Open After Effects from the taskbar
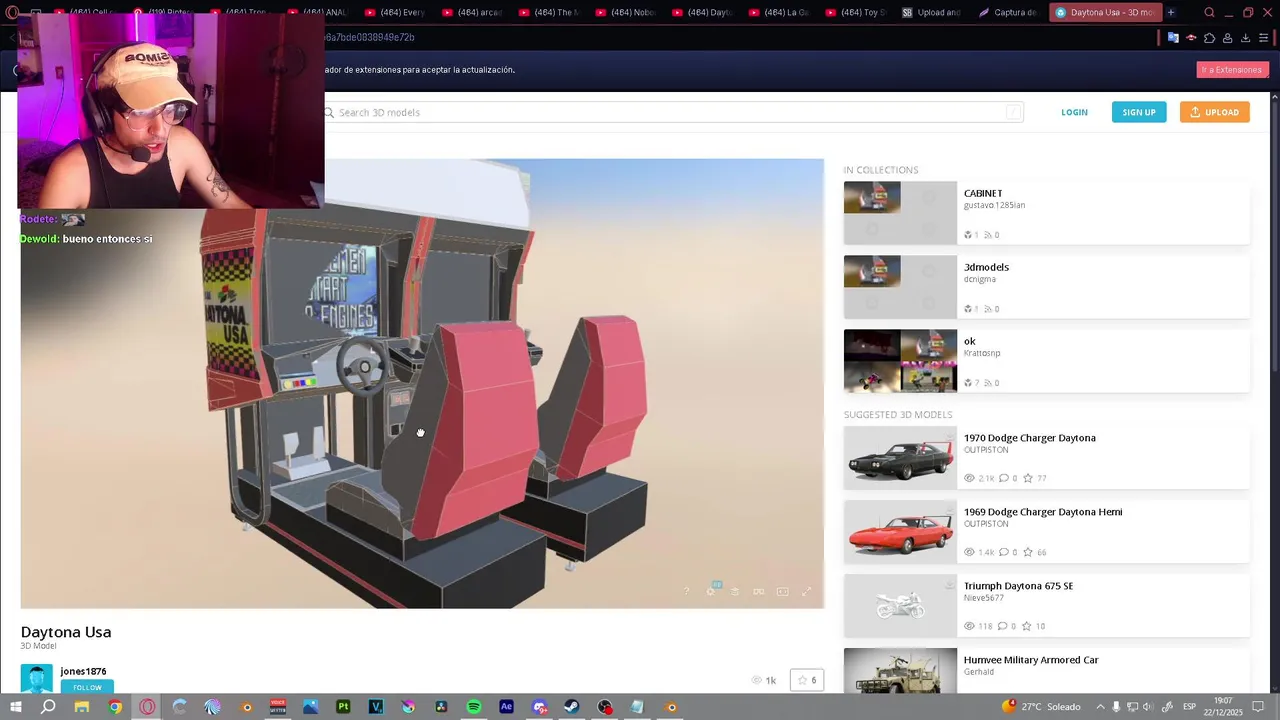Image resolution: width=1280 pixels, height=720 pixels. click(506, 707)
